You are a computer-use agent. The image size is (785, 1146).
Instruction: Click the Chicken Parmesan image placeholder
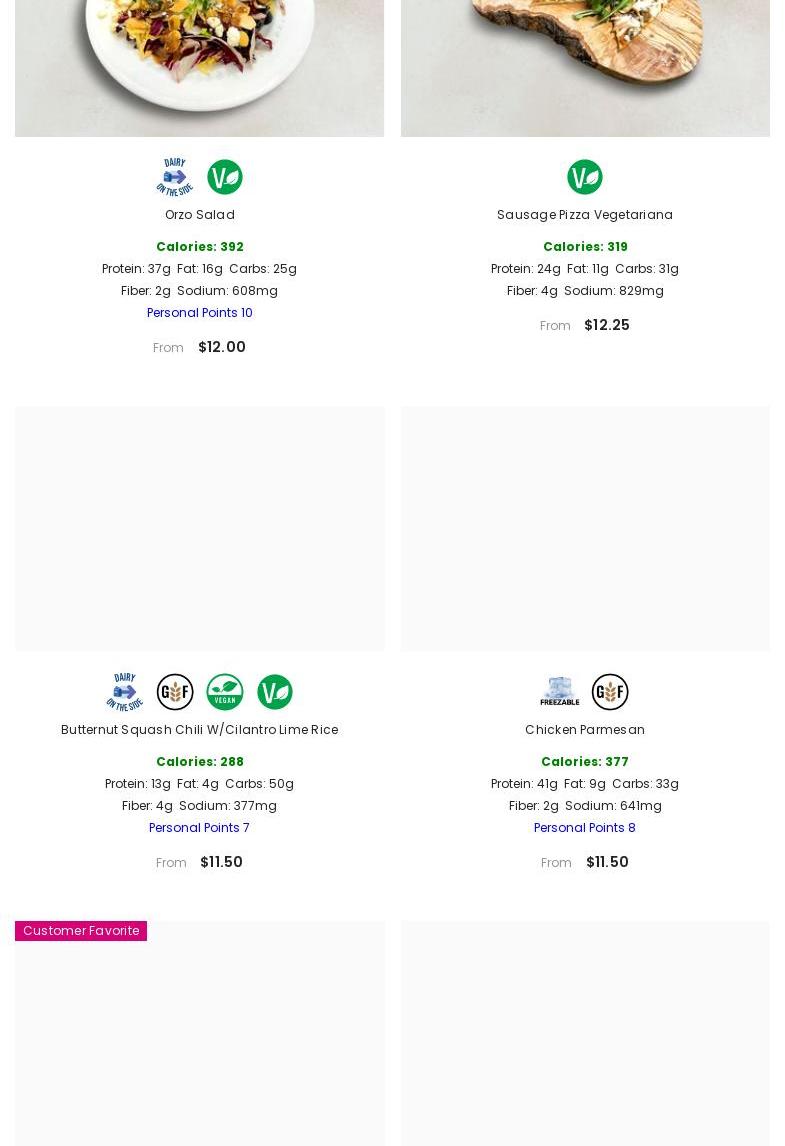click(x=585, y=528)
